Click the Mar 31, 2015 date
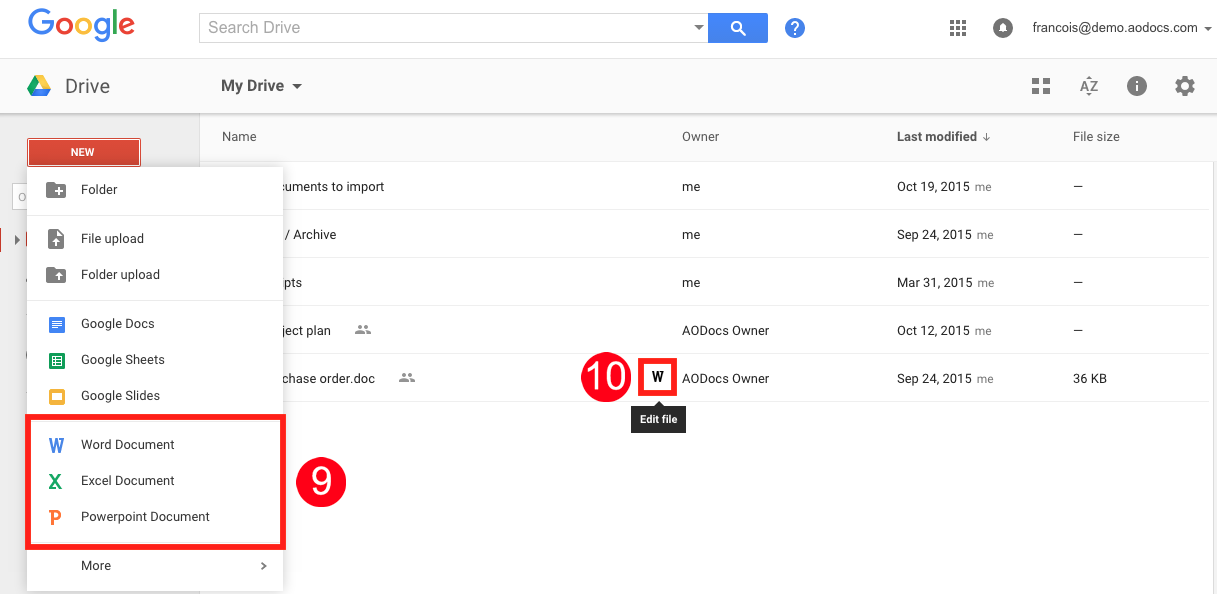This screenshot has height=594, width=1217. [x=935, y=283]
